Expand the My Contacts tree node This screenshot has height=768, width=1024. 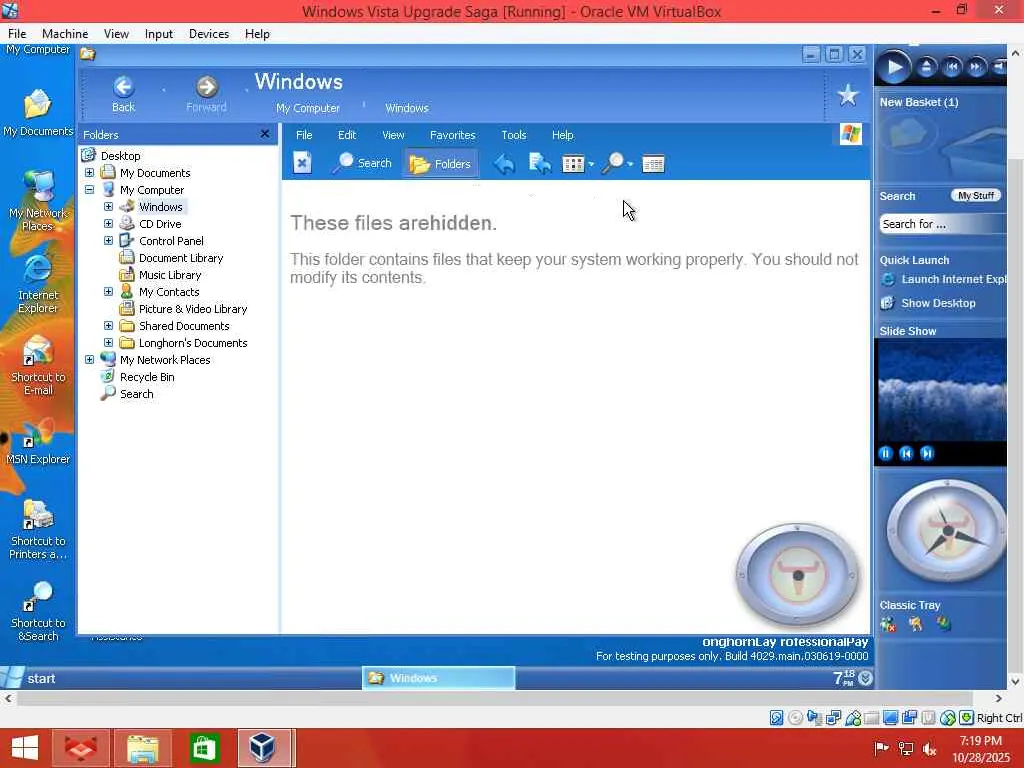pyautogui.click(x=108, y=292)
